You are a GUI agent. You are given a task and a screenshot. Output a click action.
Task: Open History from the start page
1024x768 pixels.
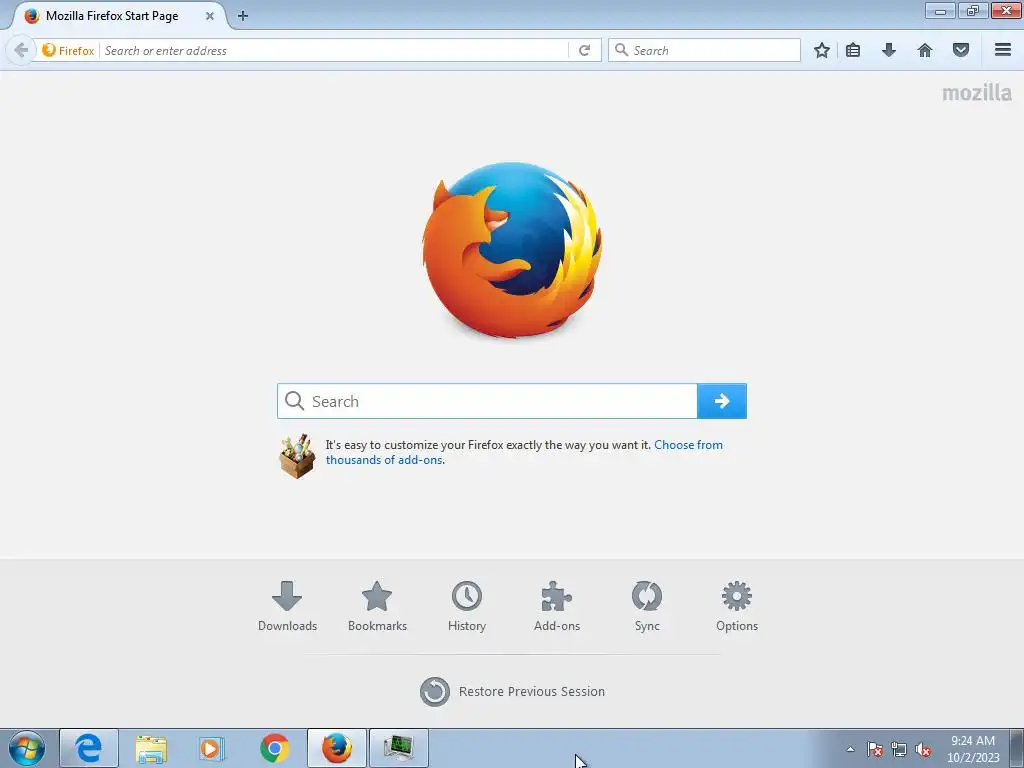click(467, 607)
